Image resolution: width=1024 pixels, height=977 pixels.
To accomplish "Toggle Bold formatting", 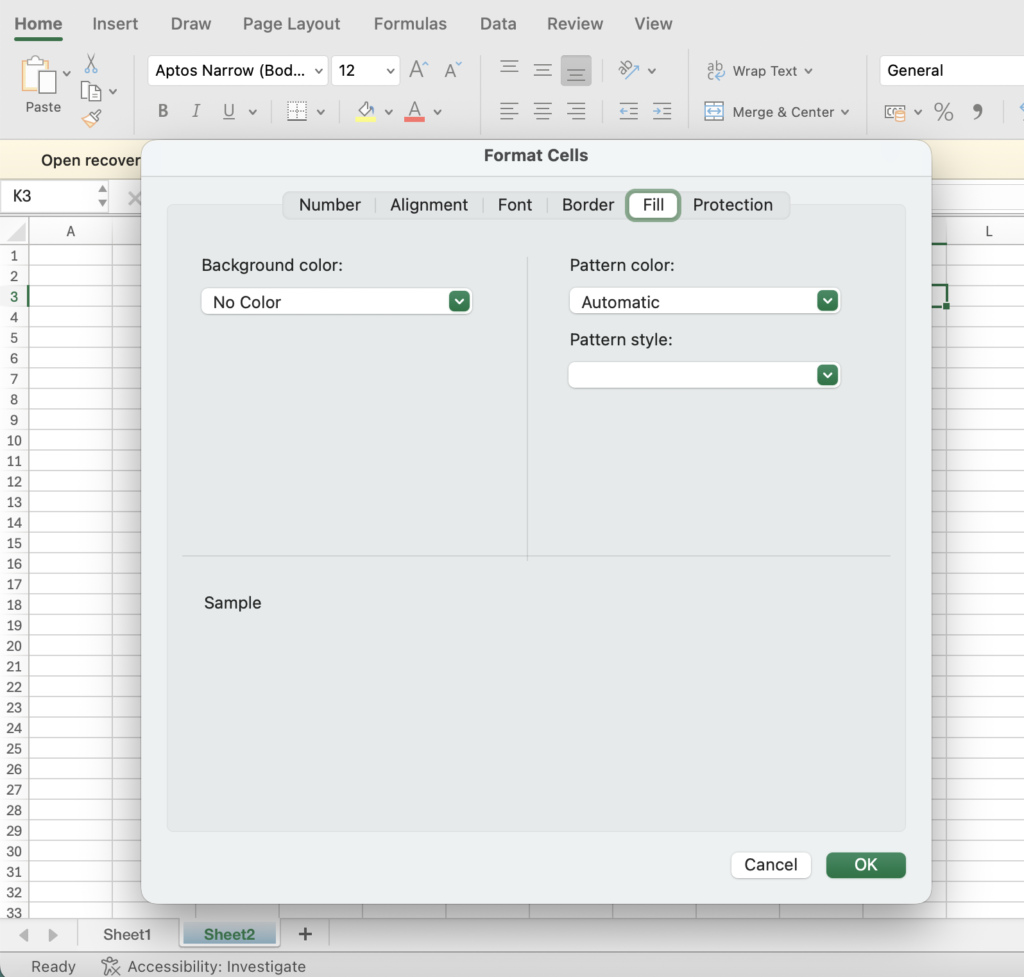I will pos(163,111).
